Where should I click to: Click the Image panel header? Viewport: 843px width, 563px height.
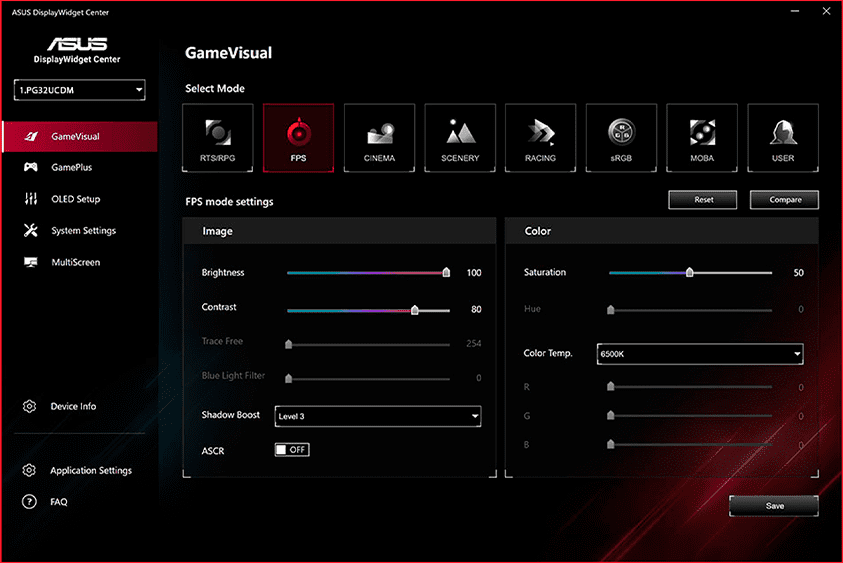tap(339, 231)
